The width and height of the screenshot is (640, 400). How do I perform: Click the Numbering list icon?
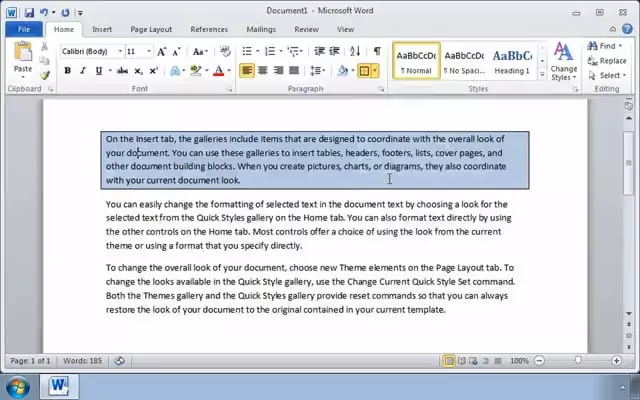point(270,51)
